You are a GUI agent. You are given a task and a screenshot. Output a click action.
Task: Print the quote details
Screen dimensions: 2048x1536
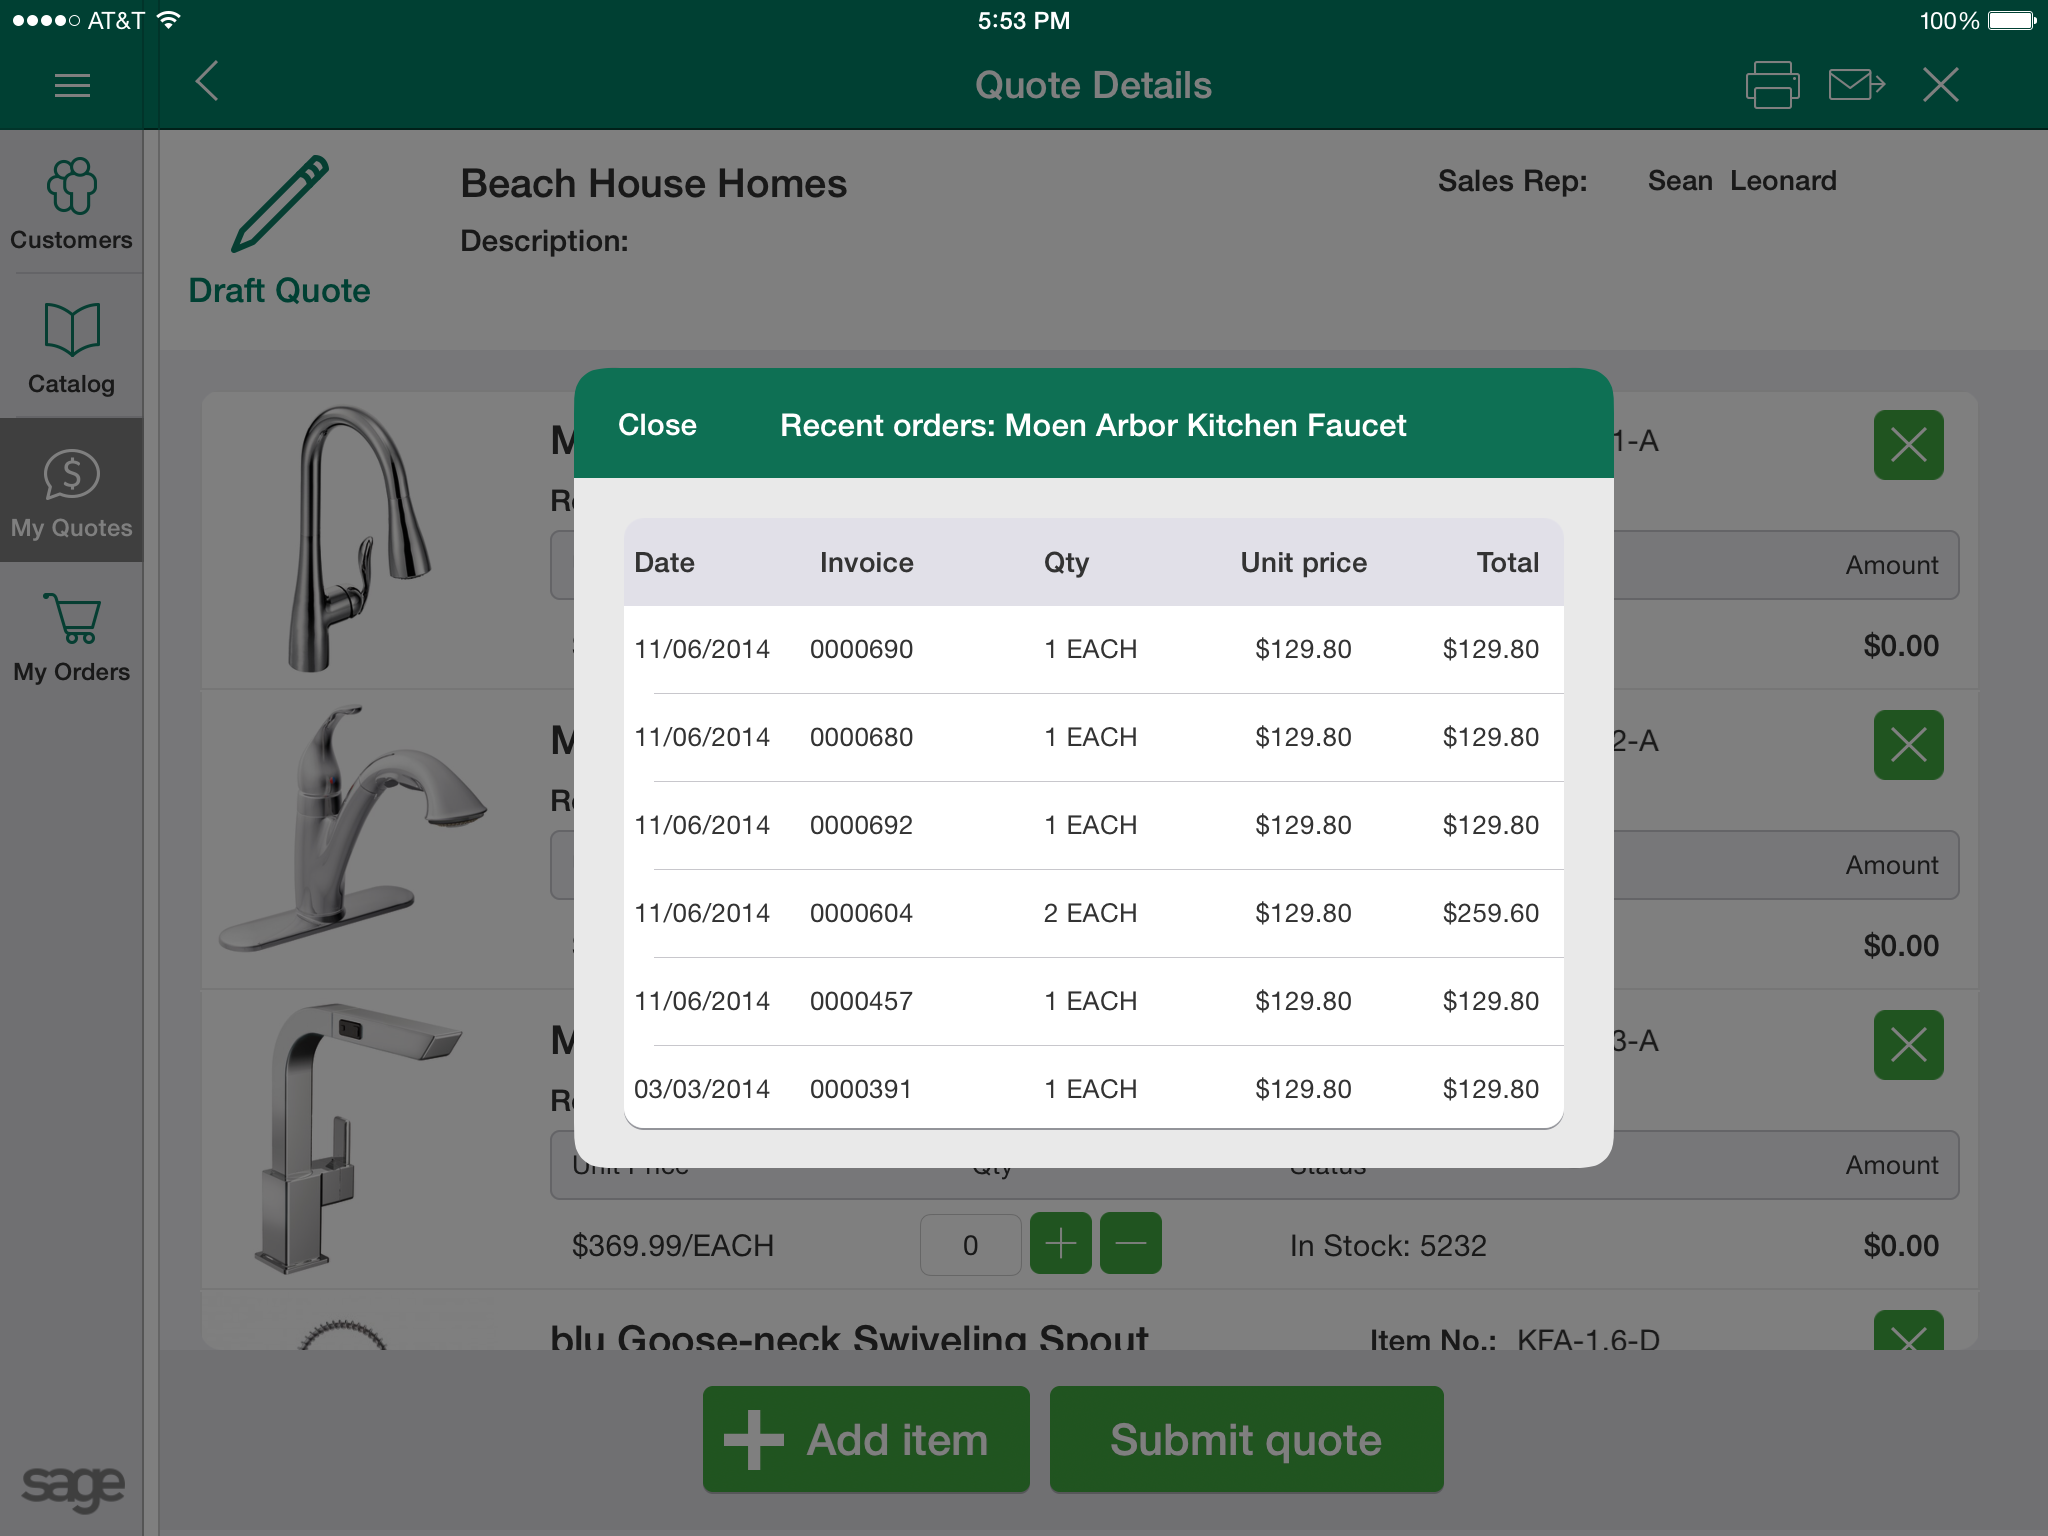[1772, 85]
